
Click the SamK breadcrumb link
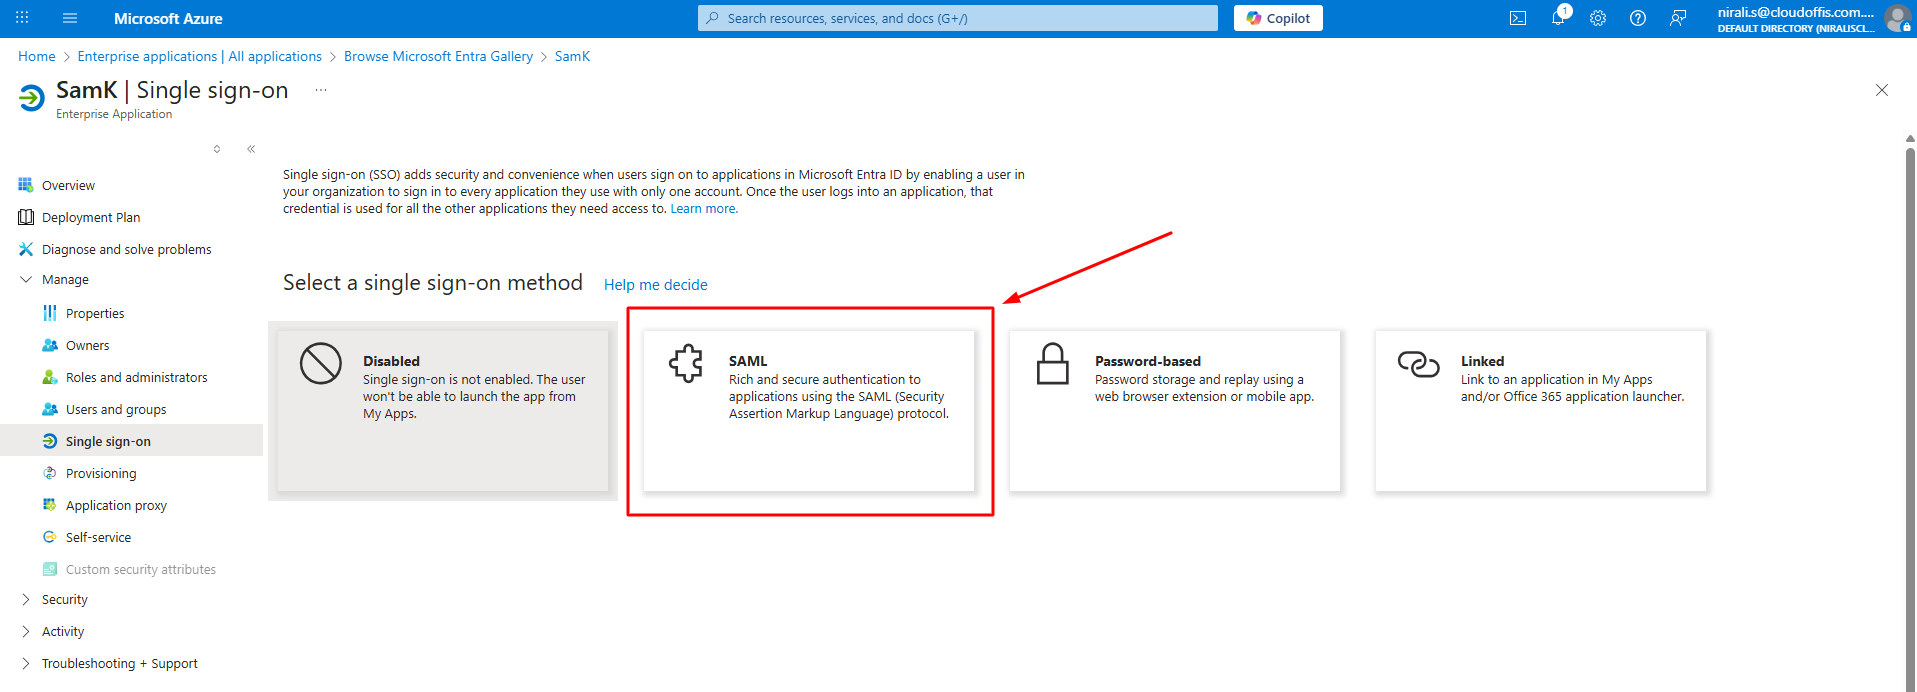pyautogui.click(x=572, y=56)
